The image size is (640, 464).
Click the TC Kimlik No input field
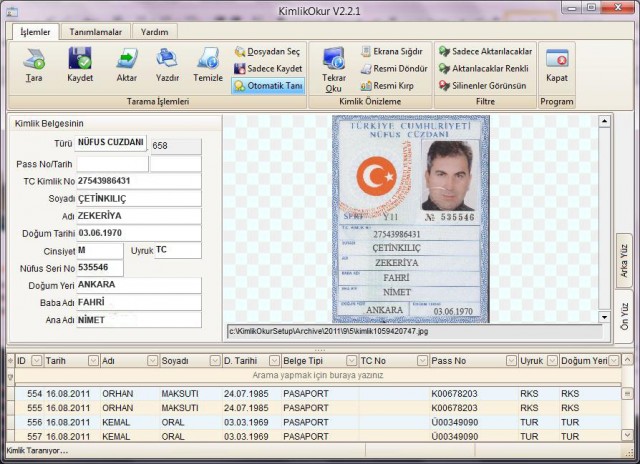tap(139, 181)
